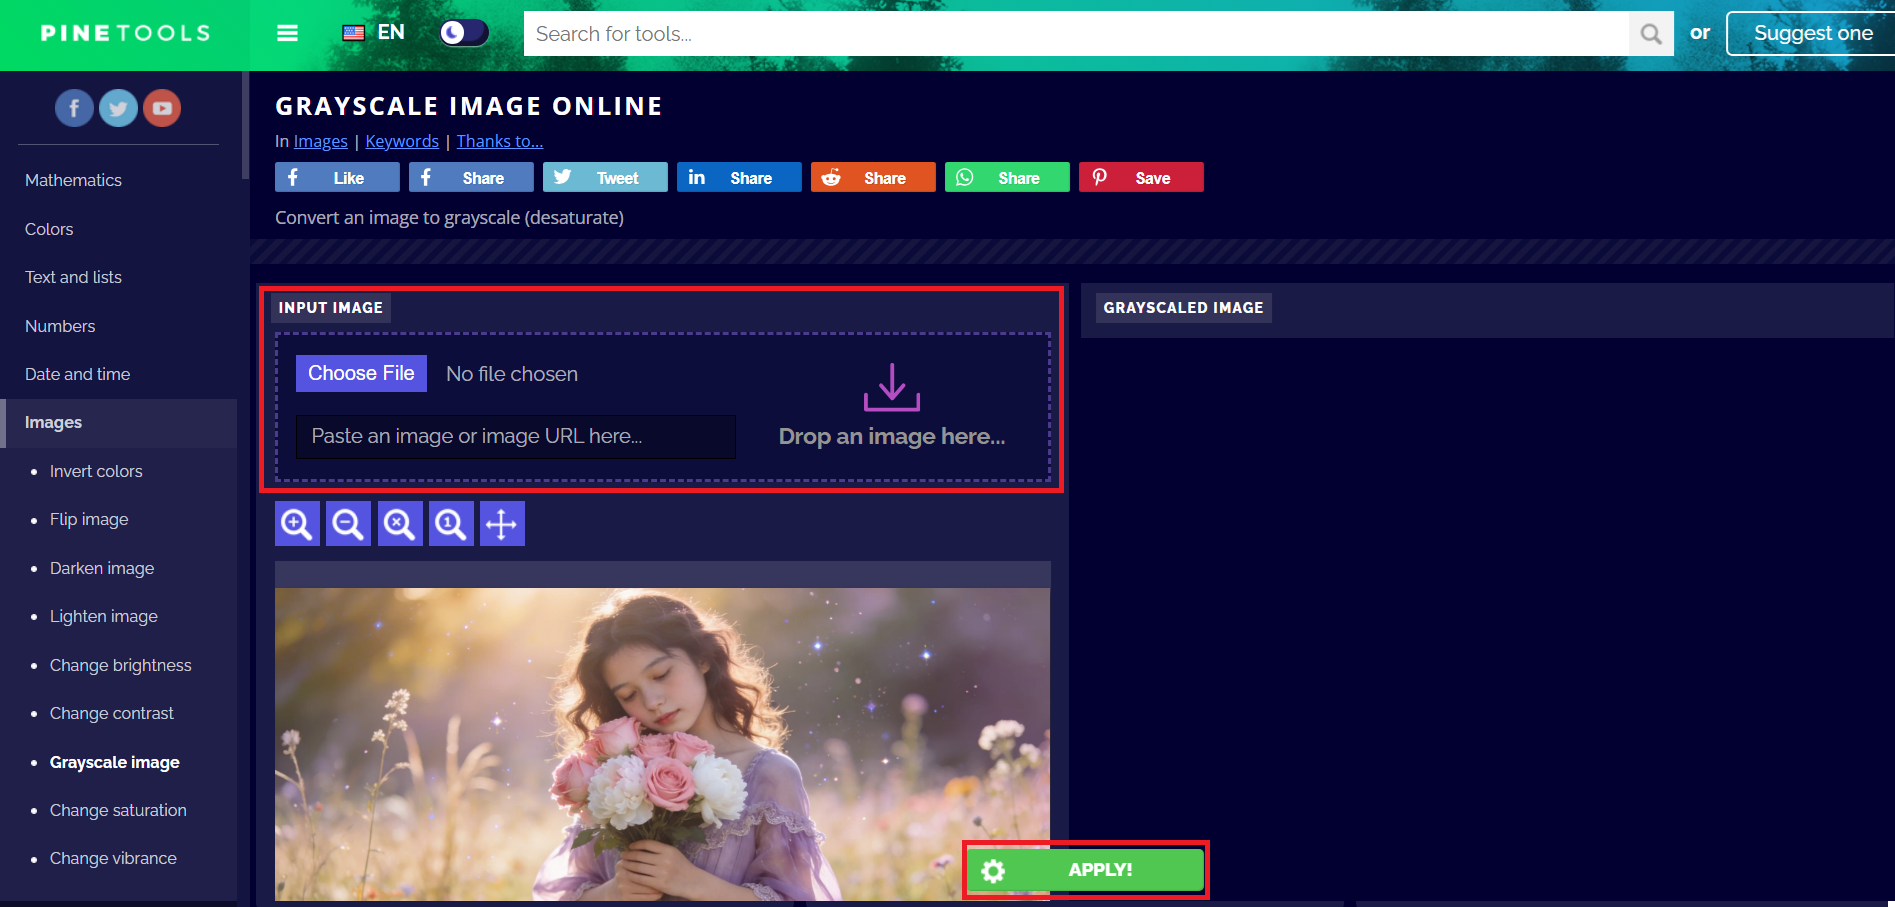Click the green APPLY! button
This screenshot has height=907, width=1895.
click(x=1086, y=870)
